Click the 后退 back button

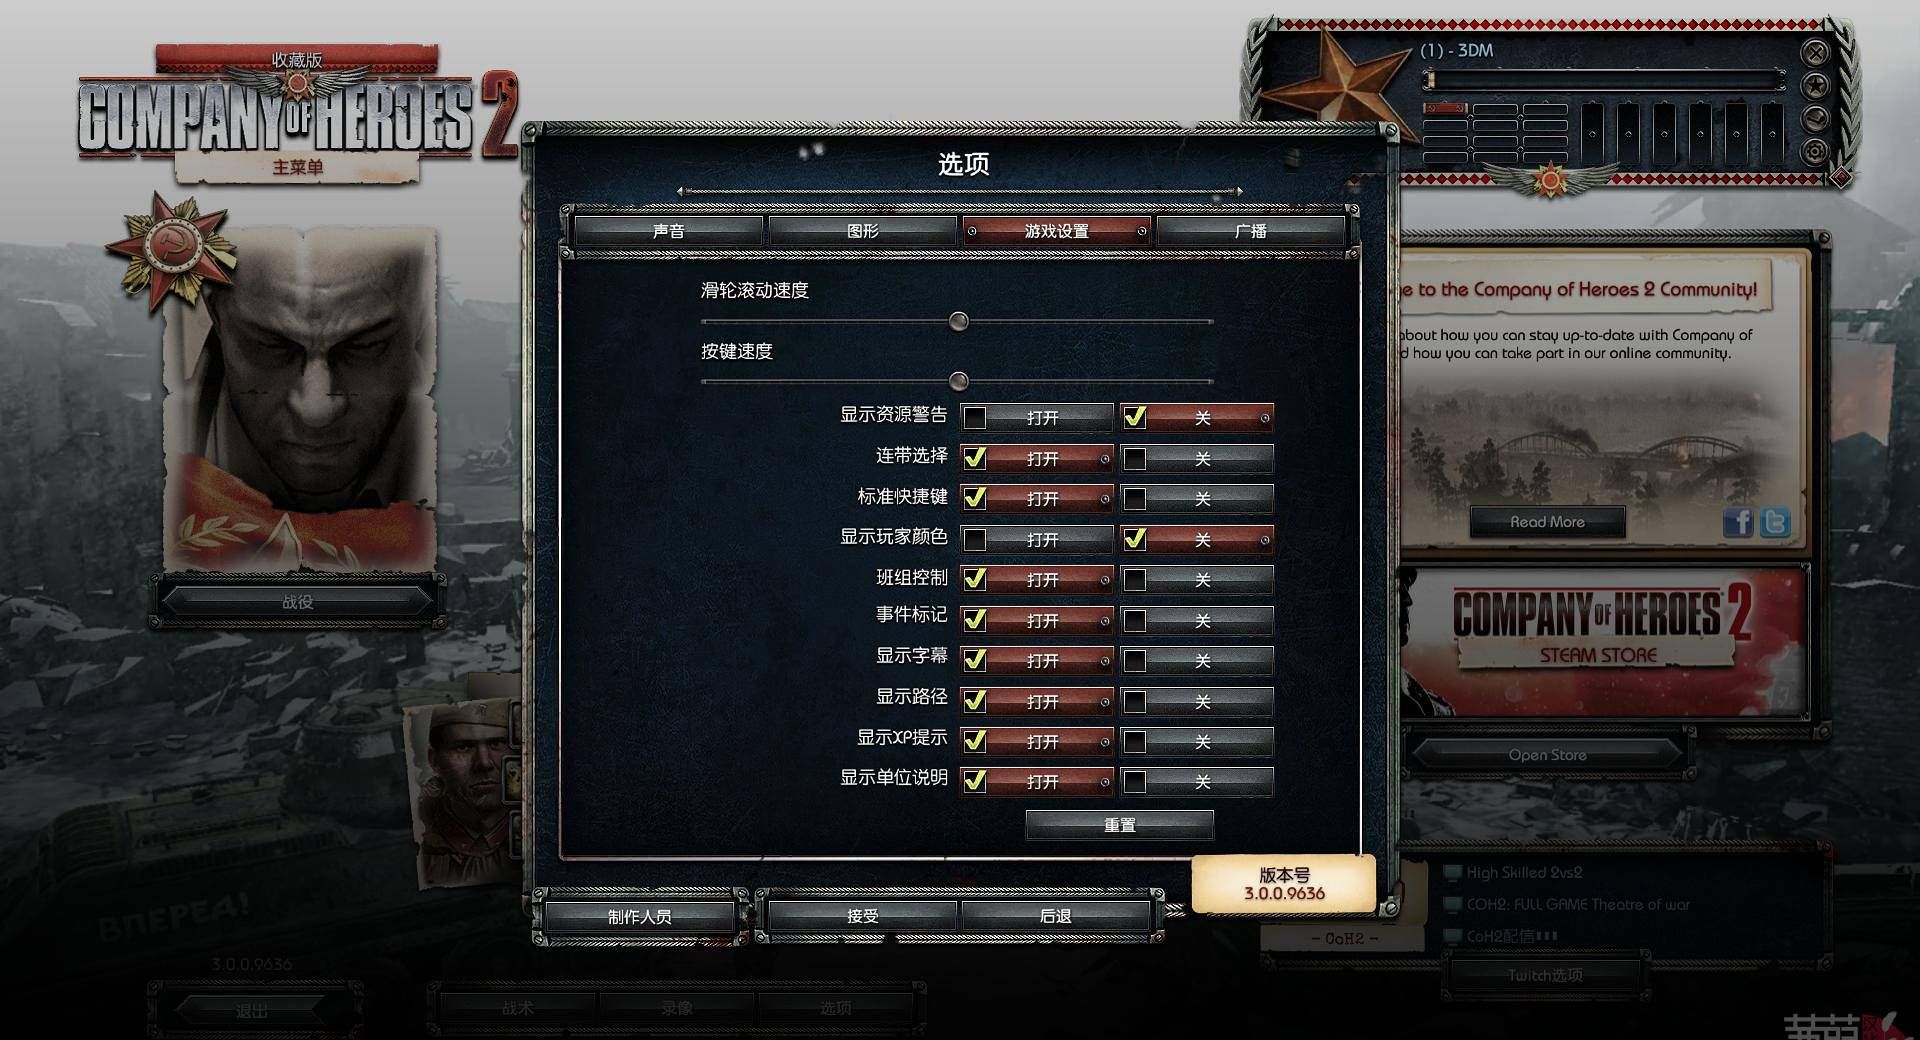tap(1055, 915)
